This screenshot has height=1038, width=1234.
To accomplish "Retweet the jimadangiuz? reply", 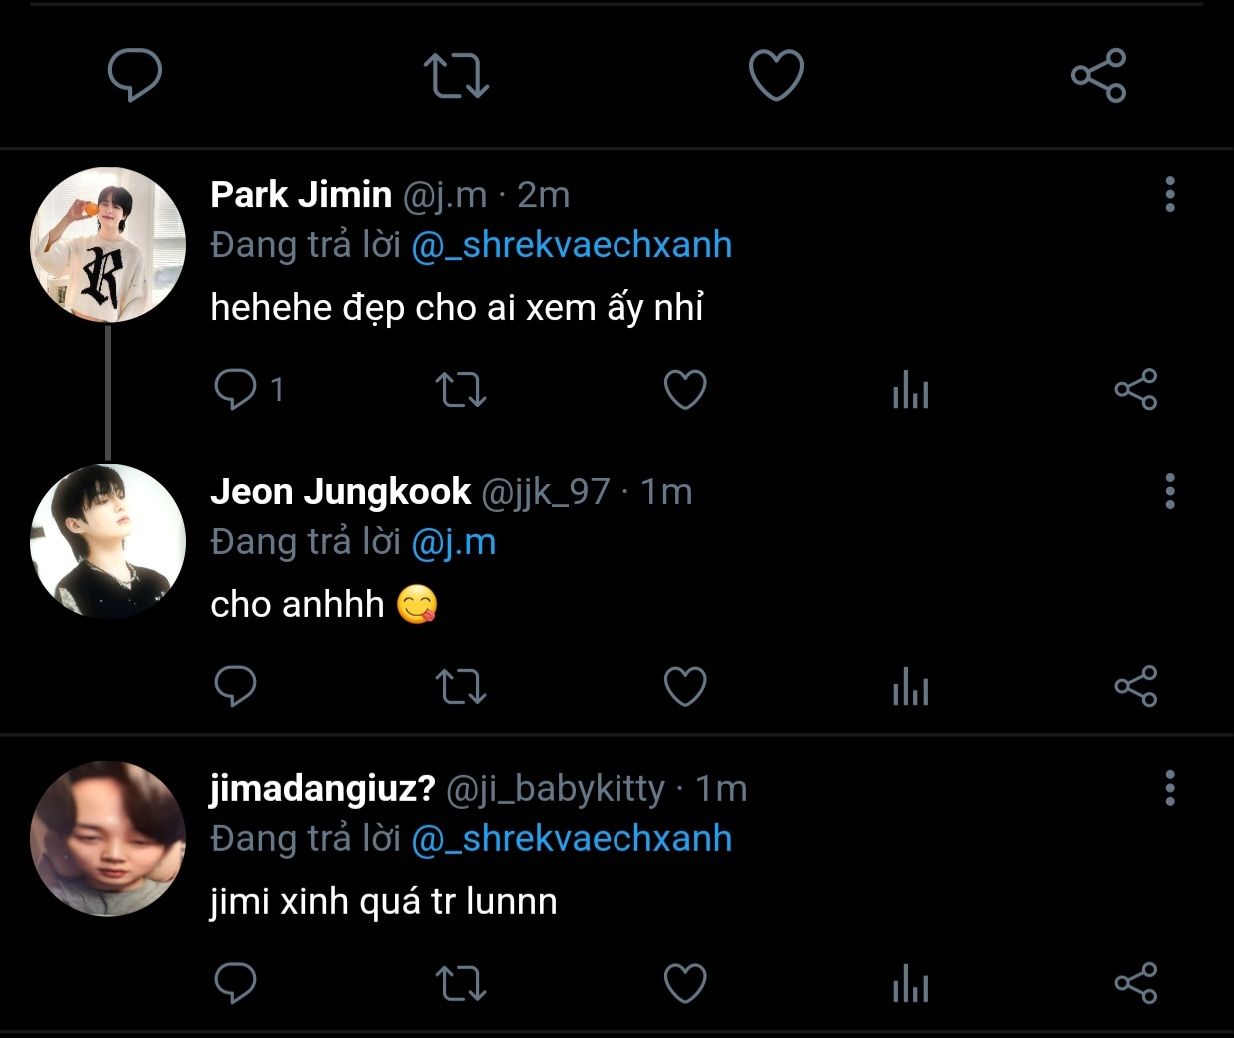I will [461, 983].
